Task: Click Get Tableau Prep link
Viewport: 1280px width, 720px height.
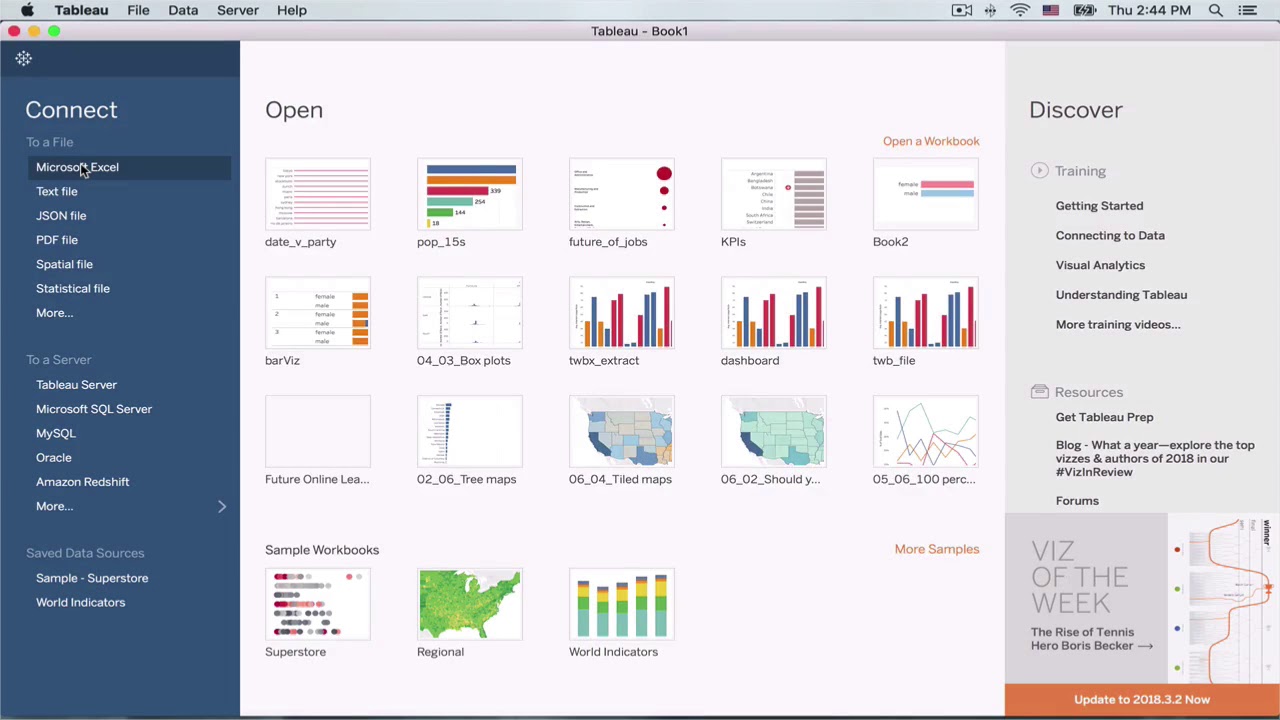Action: [x=1104, y=417]
